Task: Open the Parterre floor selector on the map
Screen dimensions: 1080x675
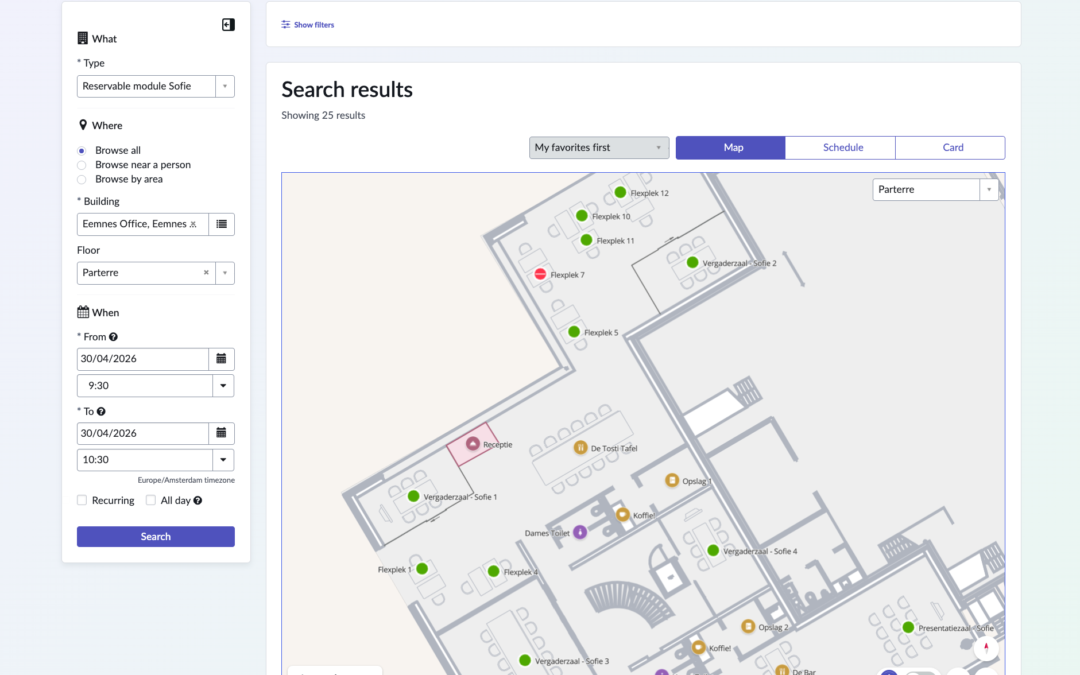Action: coord(935,189)
